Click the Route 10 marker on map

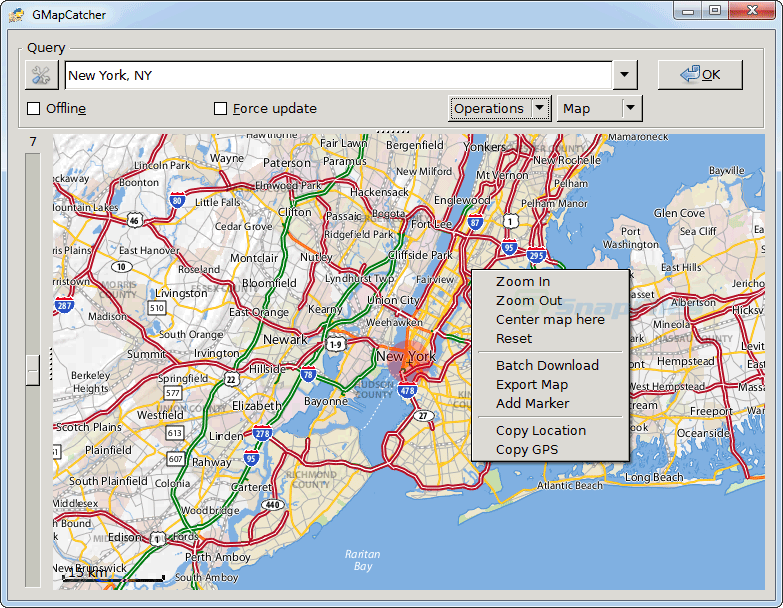tap(121, 267)
